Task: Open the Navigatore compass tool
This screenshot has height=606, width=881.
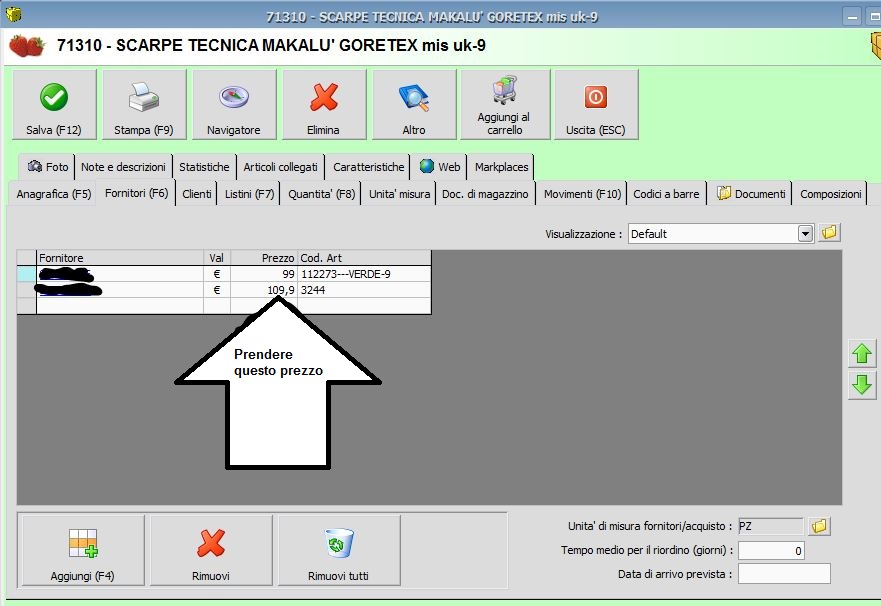Action: pos(234,104)
